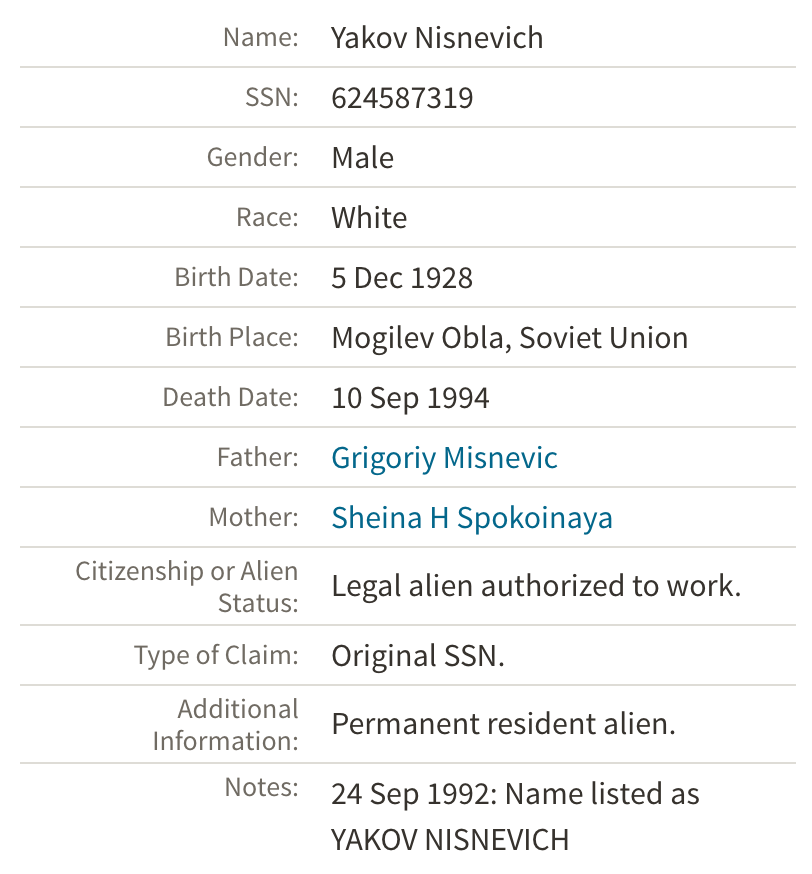Click the Original SSN claim value
812x874 pixels.
point(418,656)
